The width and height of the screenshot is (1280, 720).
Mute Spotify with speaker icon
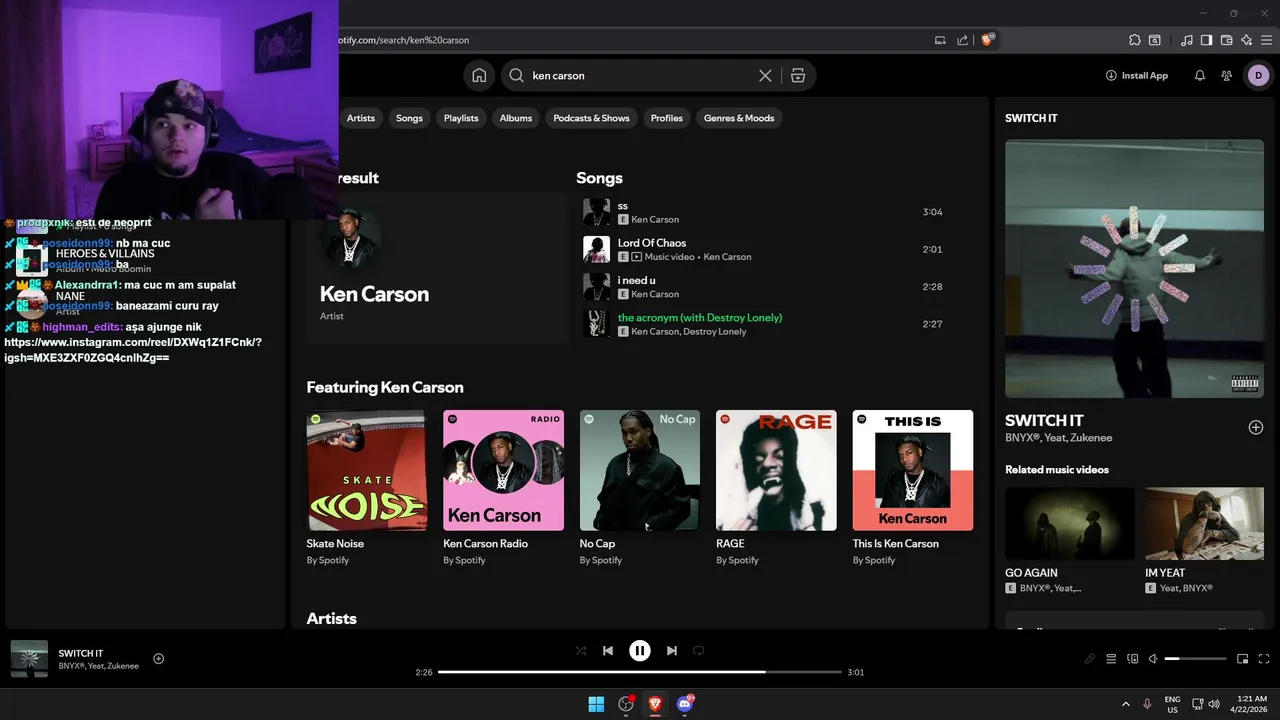click(x=1153, y=659)
